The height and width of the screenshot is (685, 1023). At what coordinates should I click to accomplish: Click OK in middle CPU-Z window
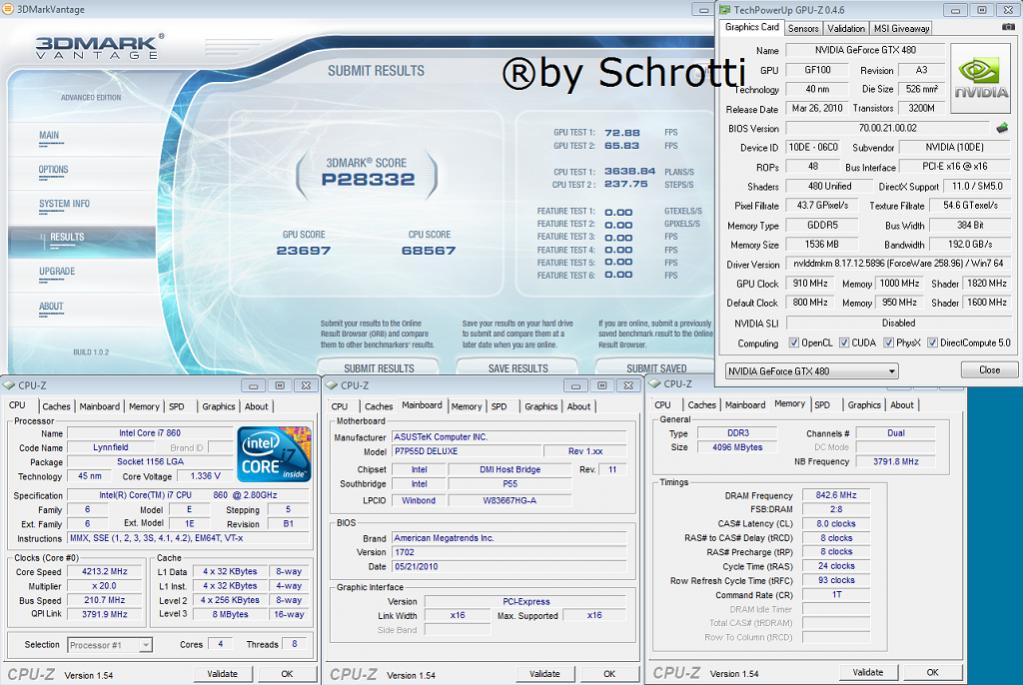coord(609,674)
